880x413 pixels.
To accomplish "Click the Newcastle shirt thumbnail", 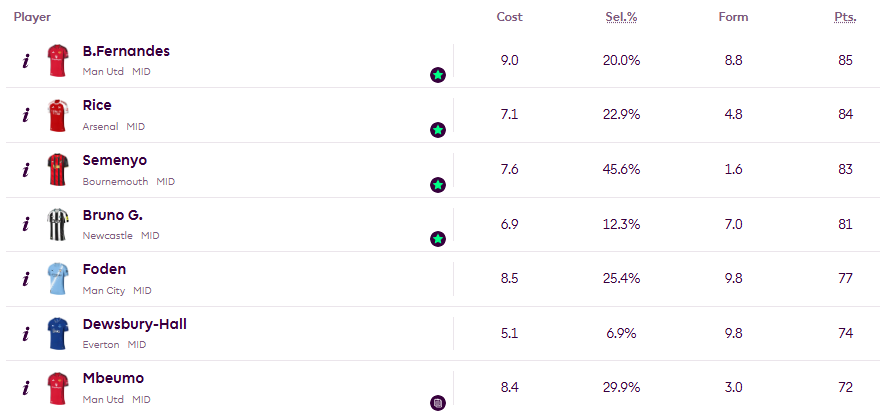I will [x=57, y=225].
